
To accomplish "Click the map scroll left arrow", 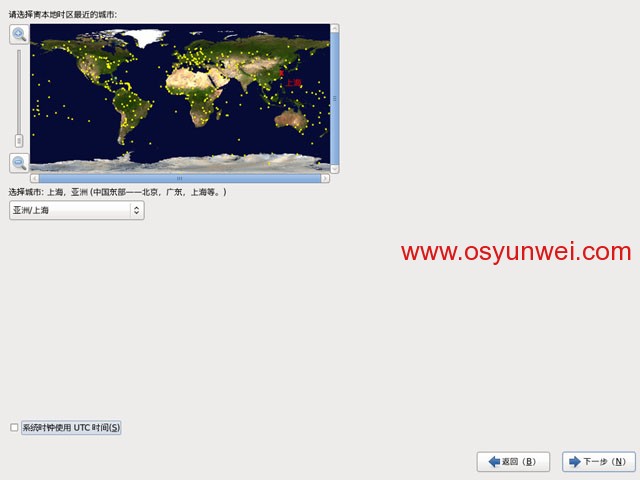I will click(x=35, y=178).
